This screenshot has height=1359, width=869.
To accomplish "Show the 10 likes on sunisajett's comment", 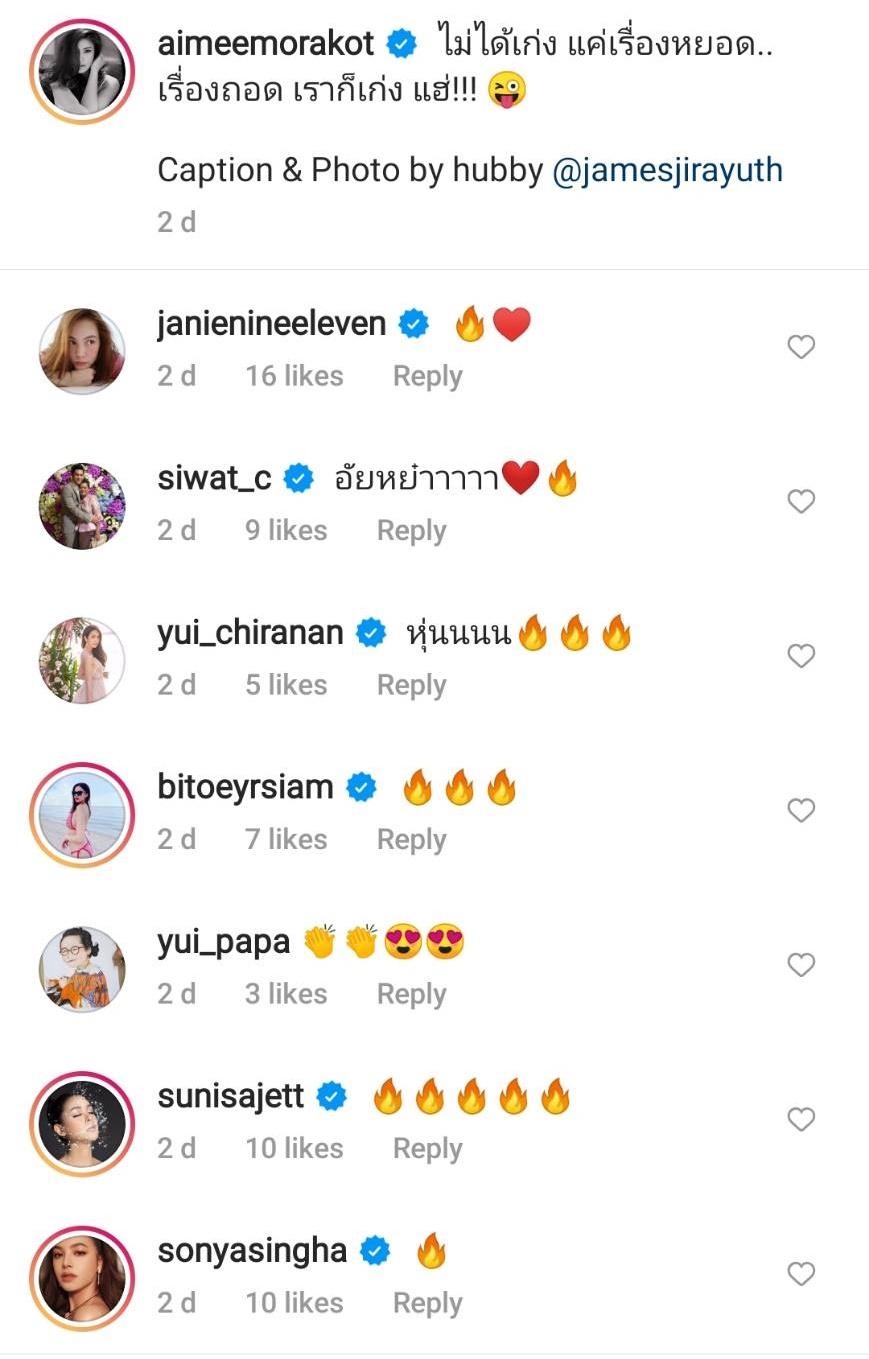I will pyautogui.click(x=294, y=1149).
